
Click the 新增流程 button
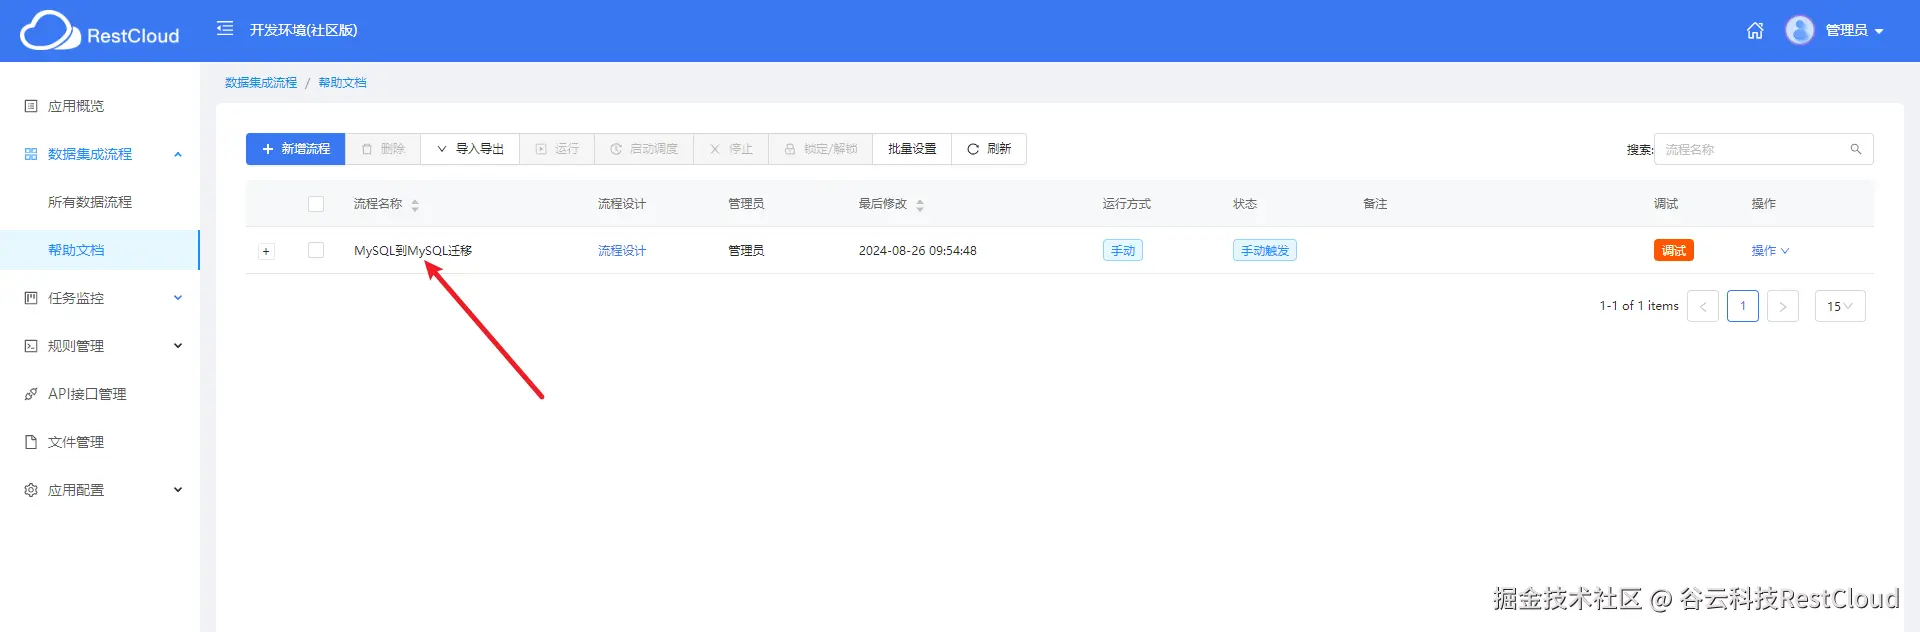[295, 149]
